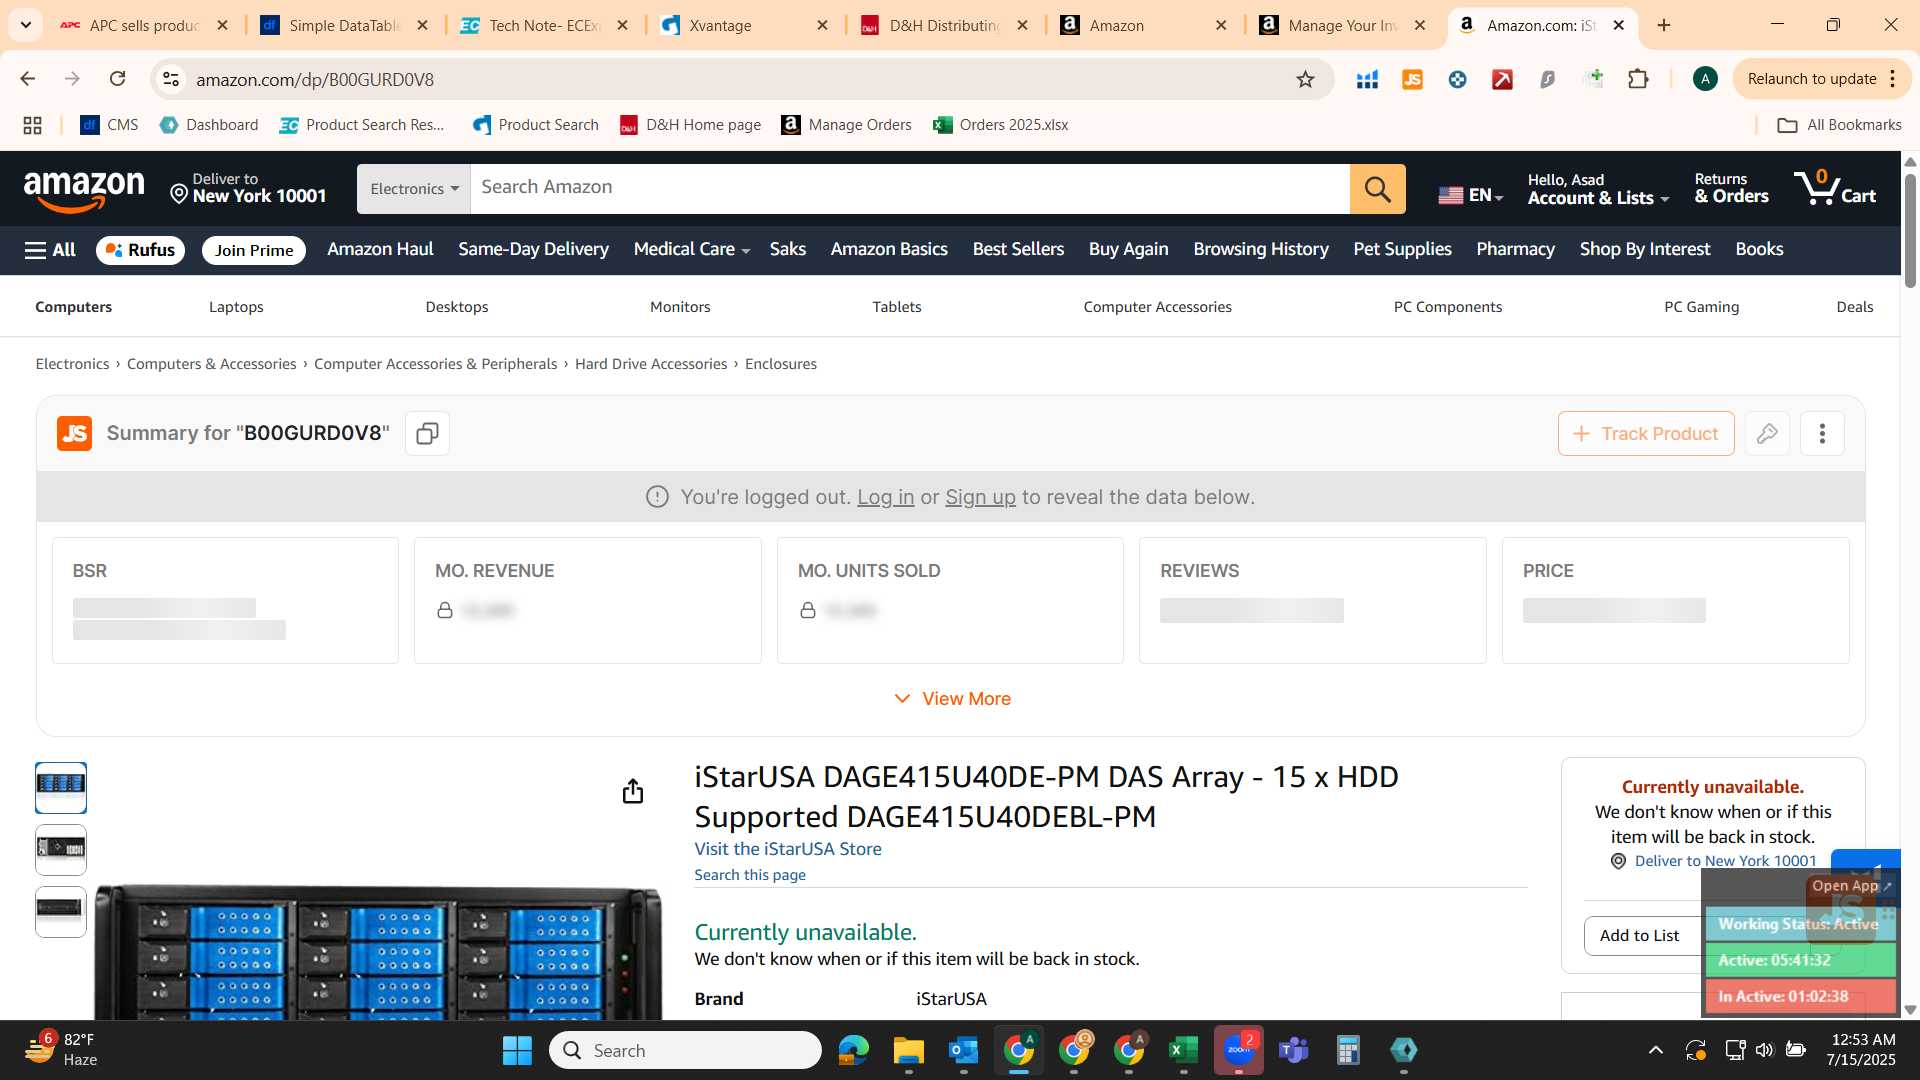Viewport: 1920px width, 1080px height.
Task: Open Amazon Basics in navigation bar
Action: pyautogui.click(x=889, y=249)
